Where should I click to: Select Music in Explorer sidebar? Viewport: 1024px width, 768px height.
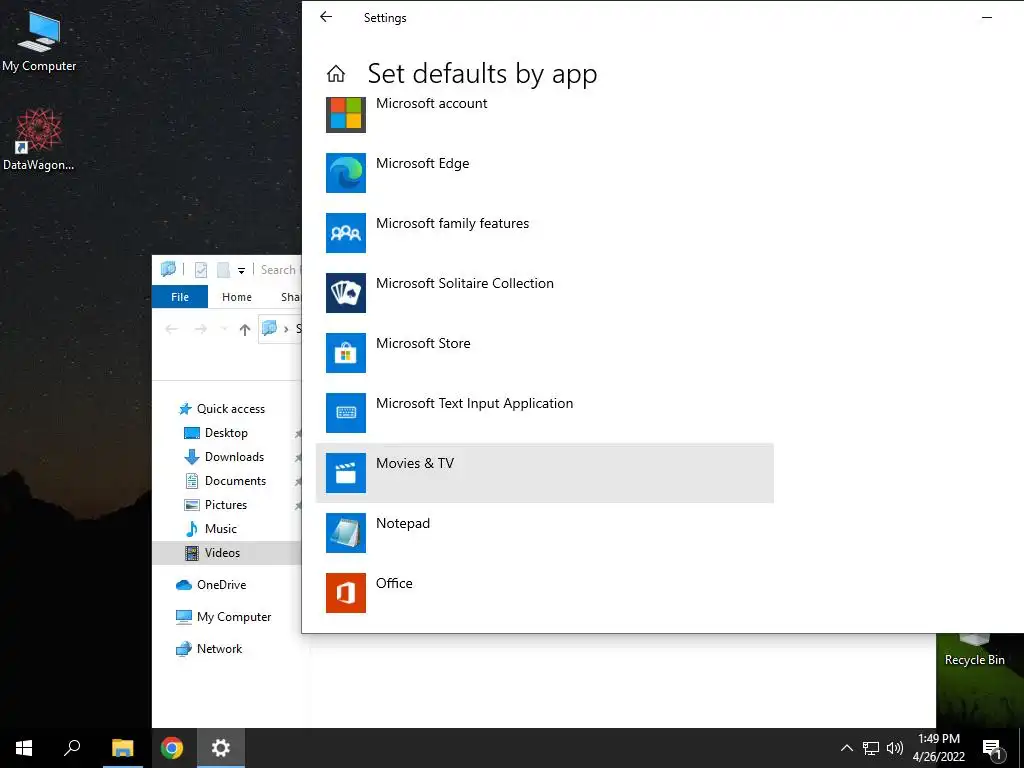pos(211,529)
